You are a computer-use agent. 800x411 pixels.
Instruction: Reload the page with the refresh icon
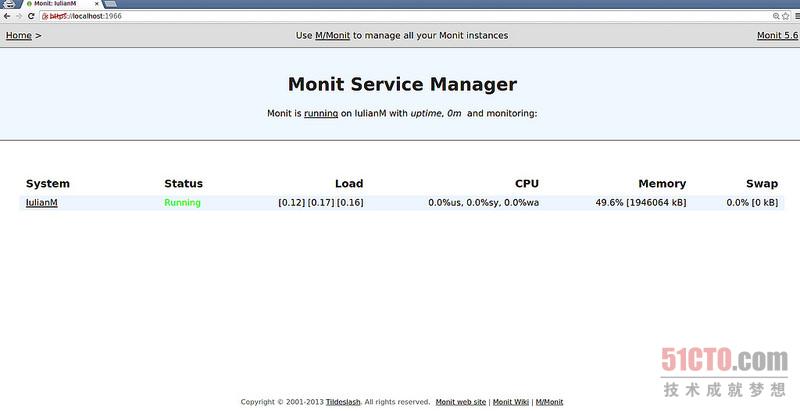click(x=31, y=16)
